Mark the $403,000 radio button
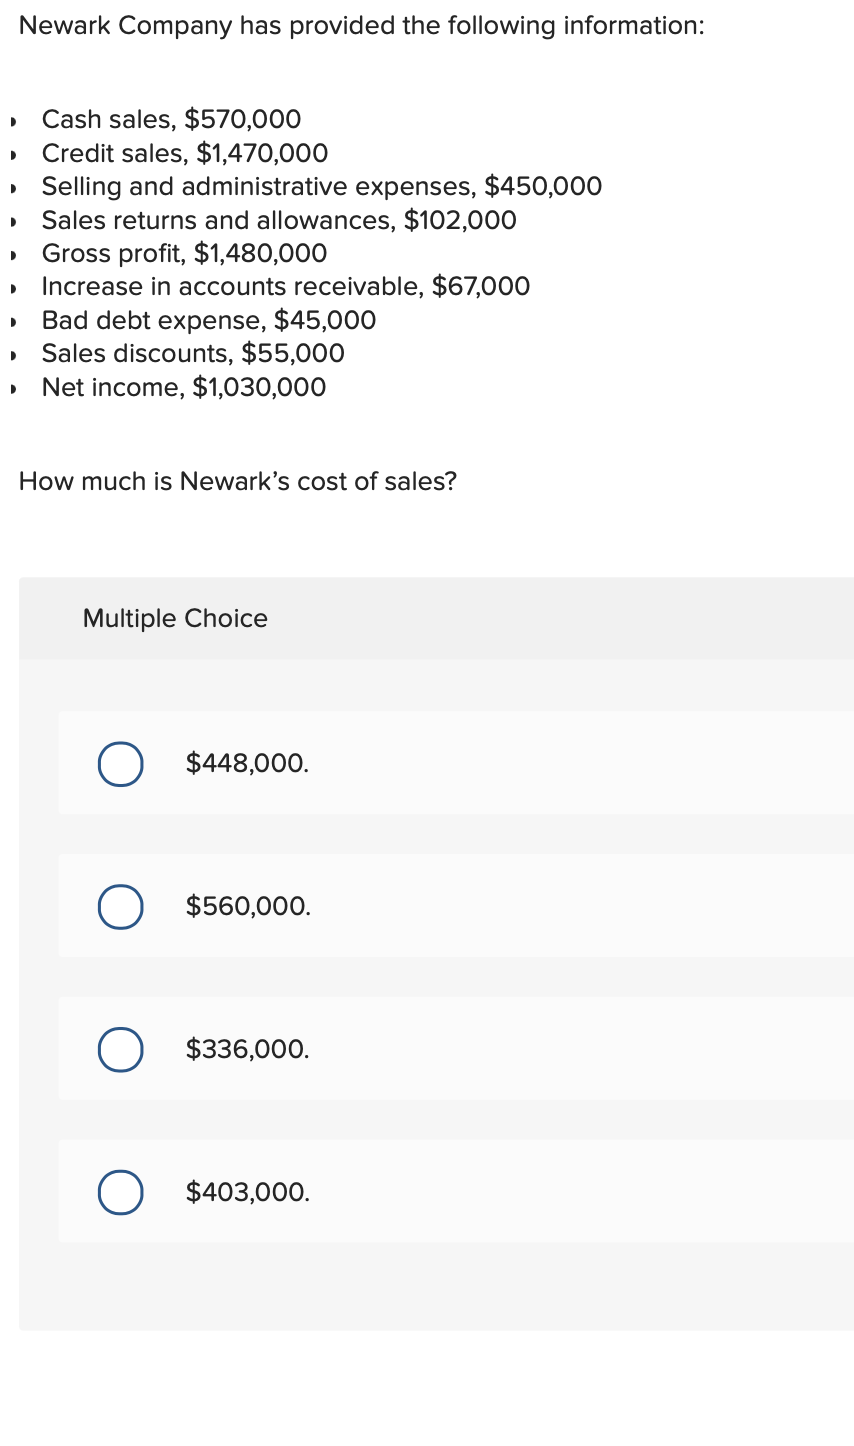The height and width of the screenshot is (1446, 854). tap(120, 1193)
